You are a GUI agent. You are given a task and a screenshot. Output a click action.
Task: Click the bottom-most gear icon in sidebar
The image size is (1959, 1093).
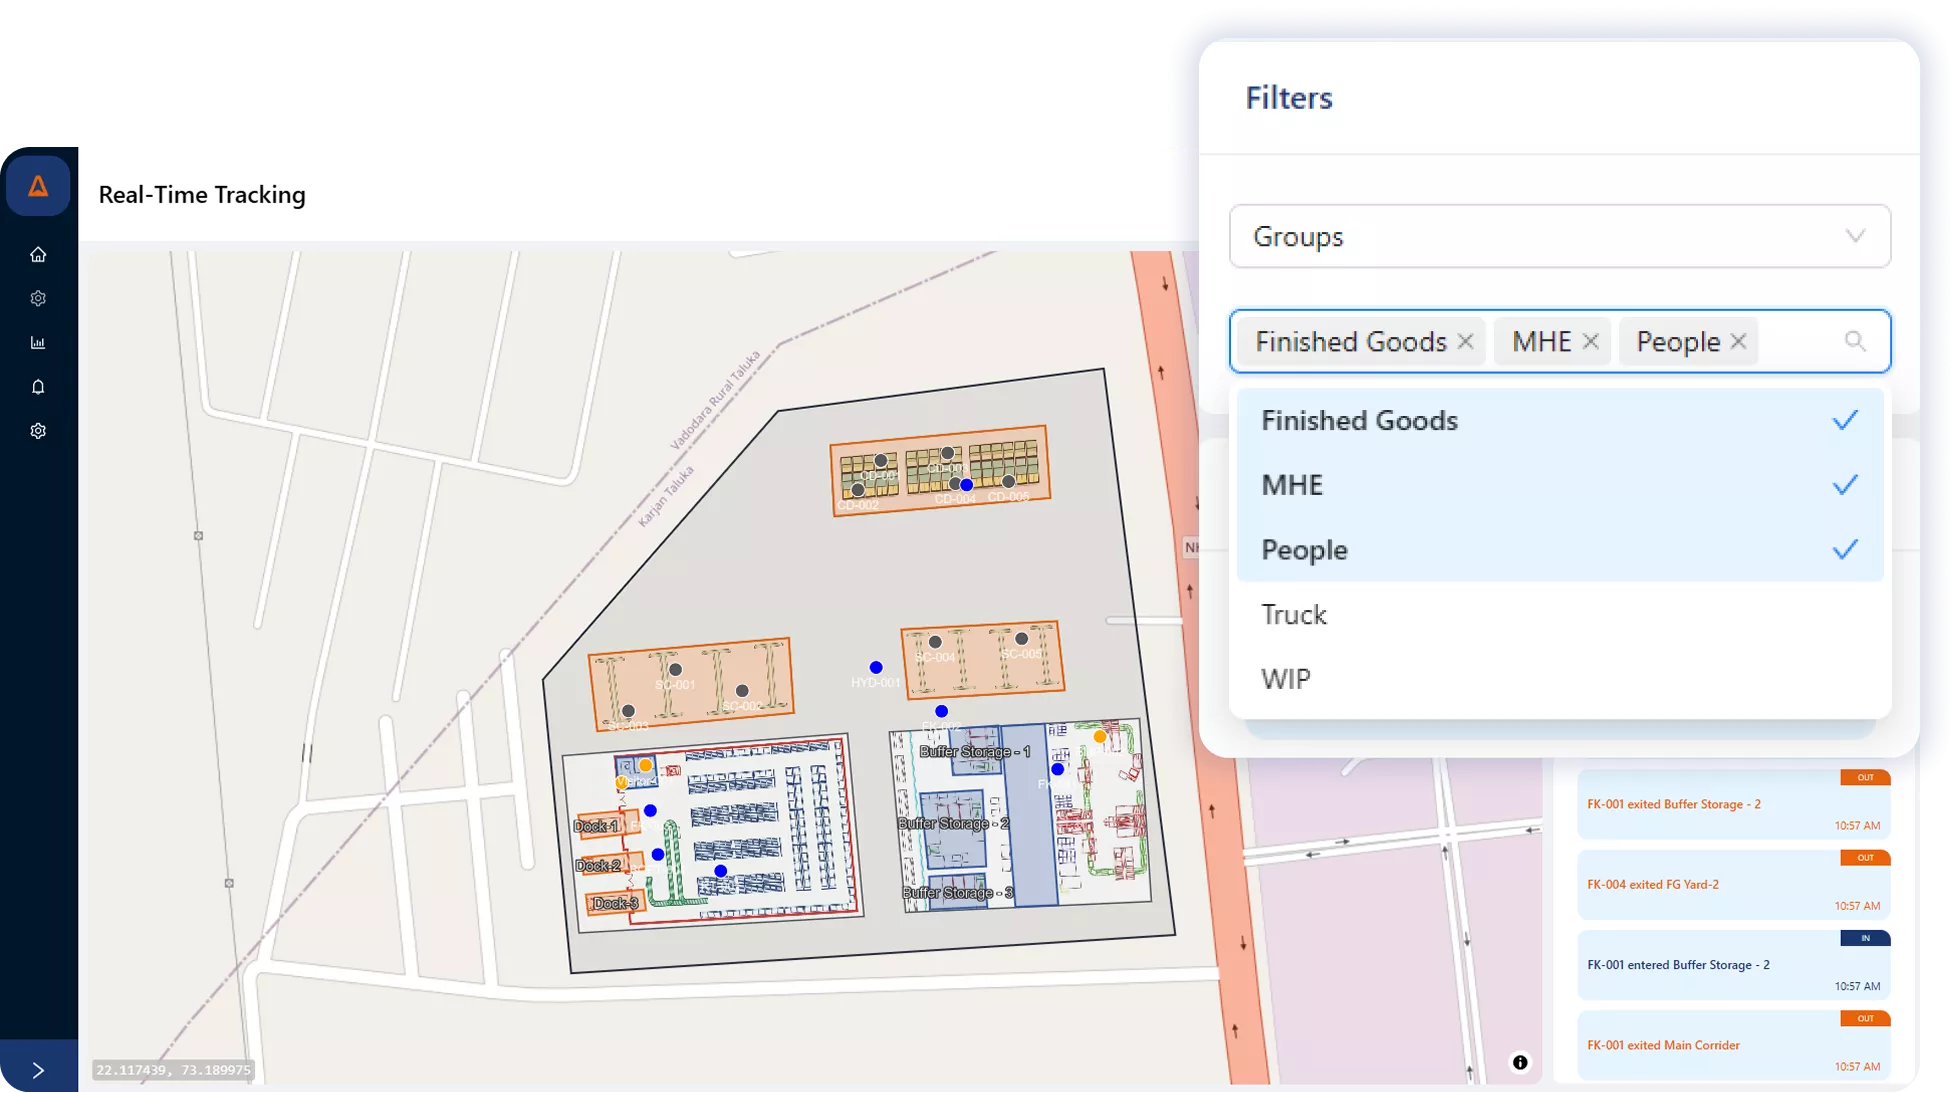(x=38, y=430)
